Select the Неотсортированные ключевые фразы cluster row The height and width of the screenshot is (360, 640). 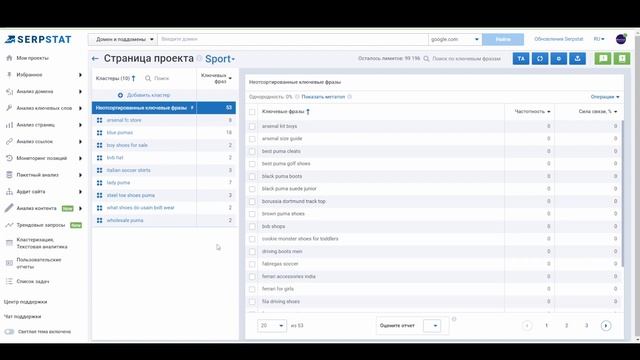tap(164, 108)
